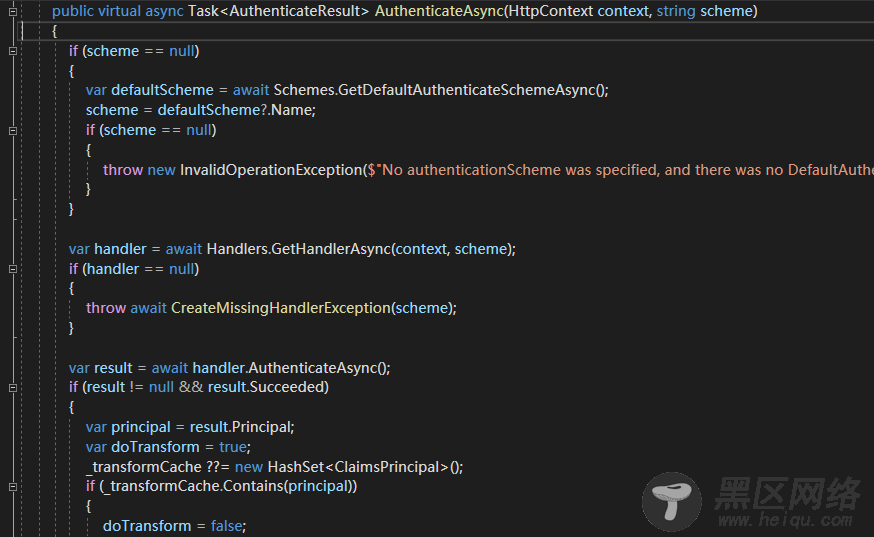This screenshot has width=874, height=537.
Task: Click 'handler.AuthenticateAsync()' call
Action: (290, 368)
